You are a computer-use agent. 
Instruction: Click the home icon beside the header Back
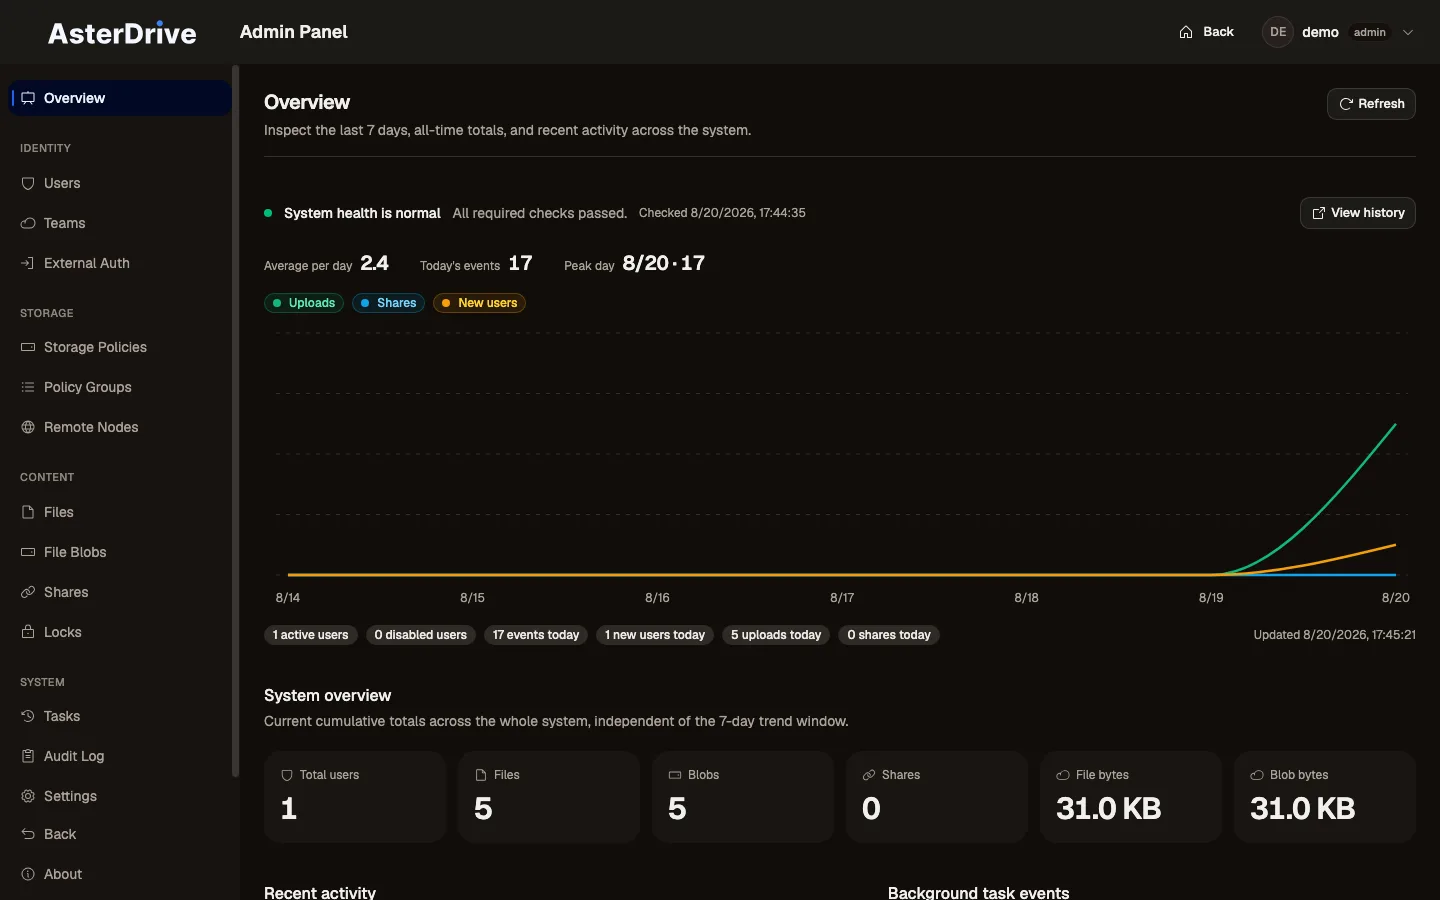(x=1186, y=32)
